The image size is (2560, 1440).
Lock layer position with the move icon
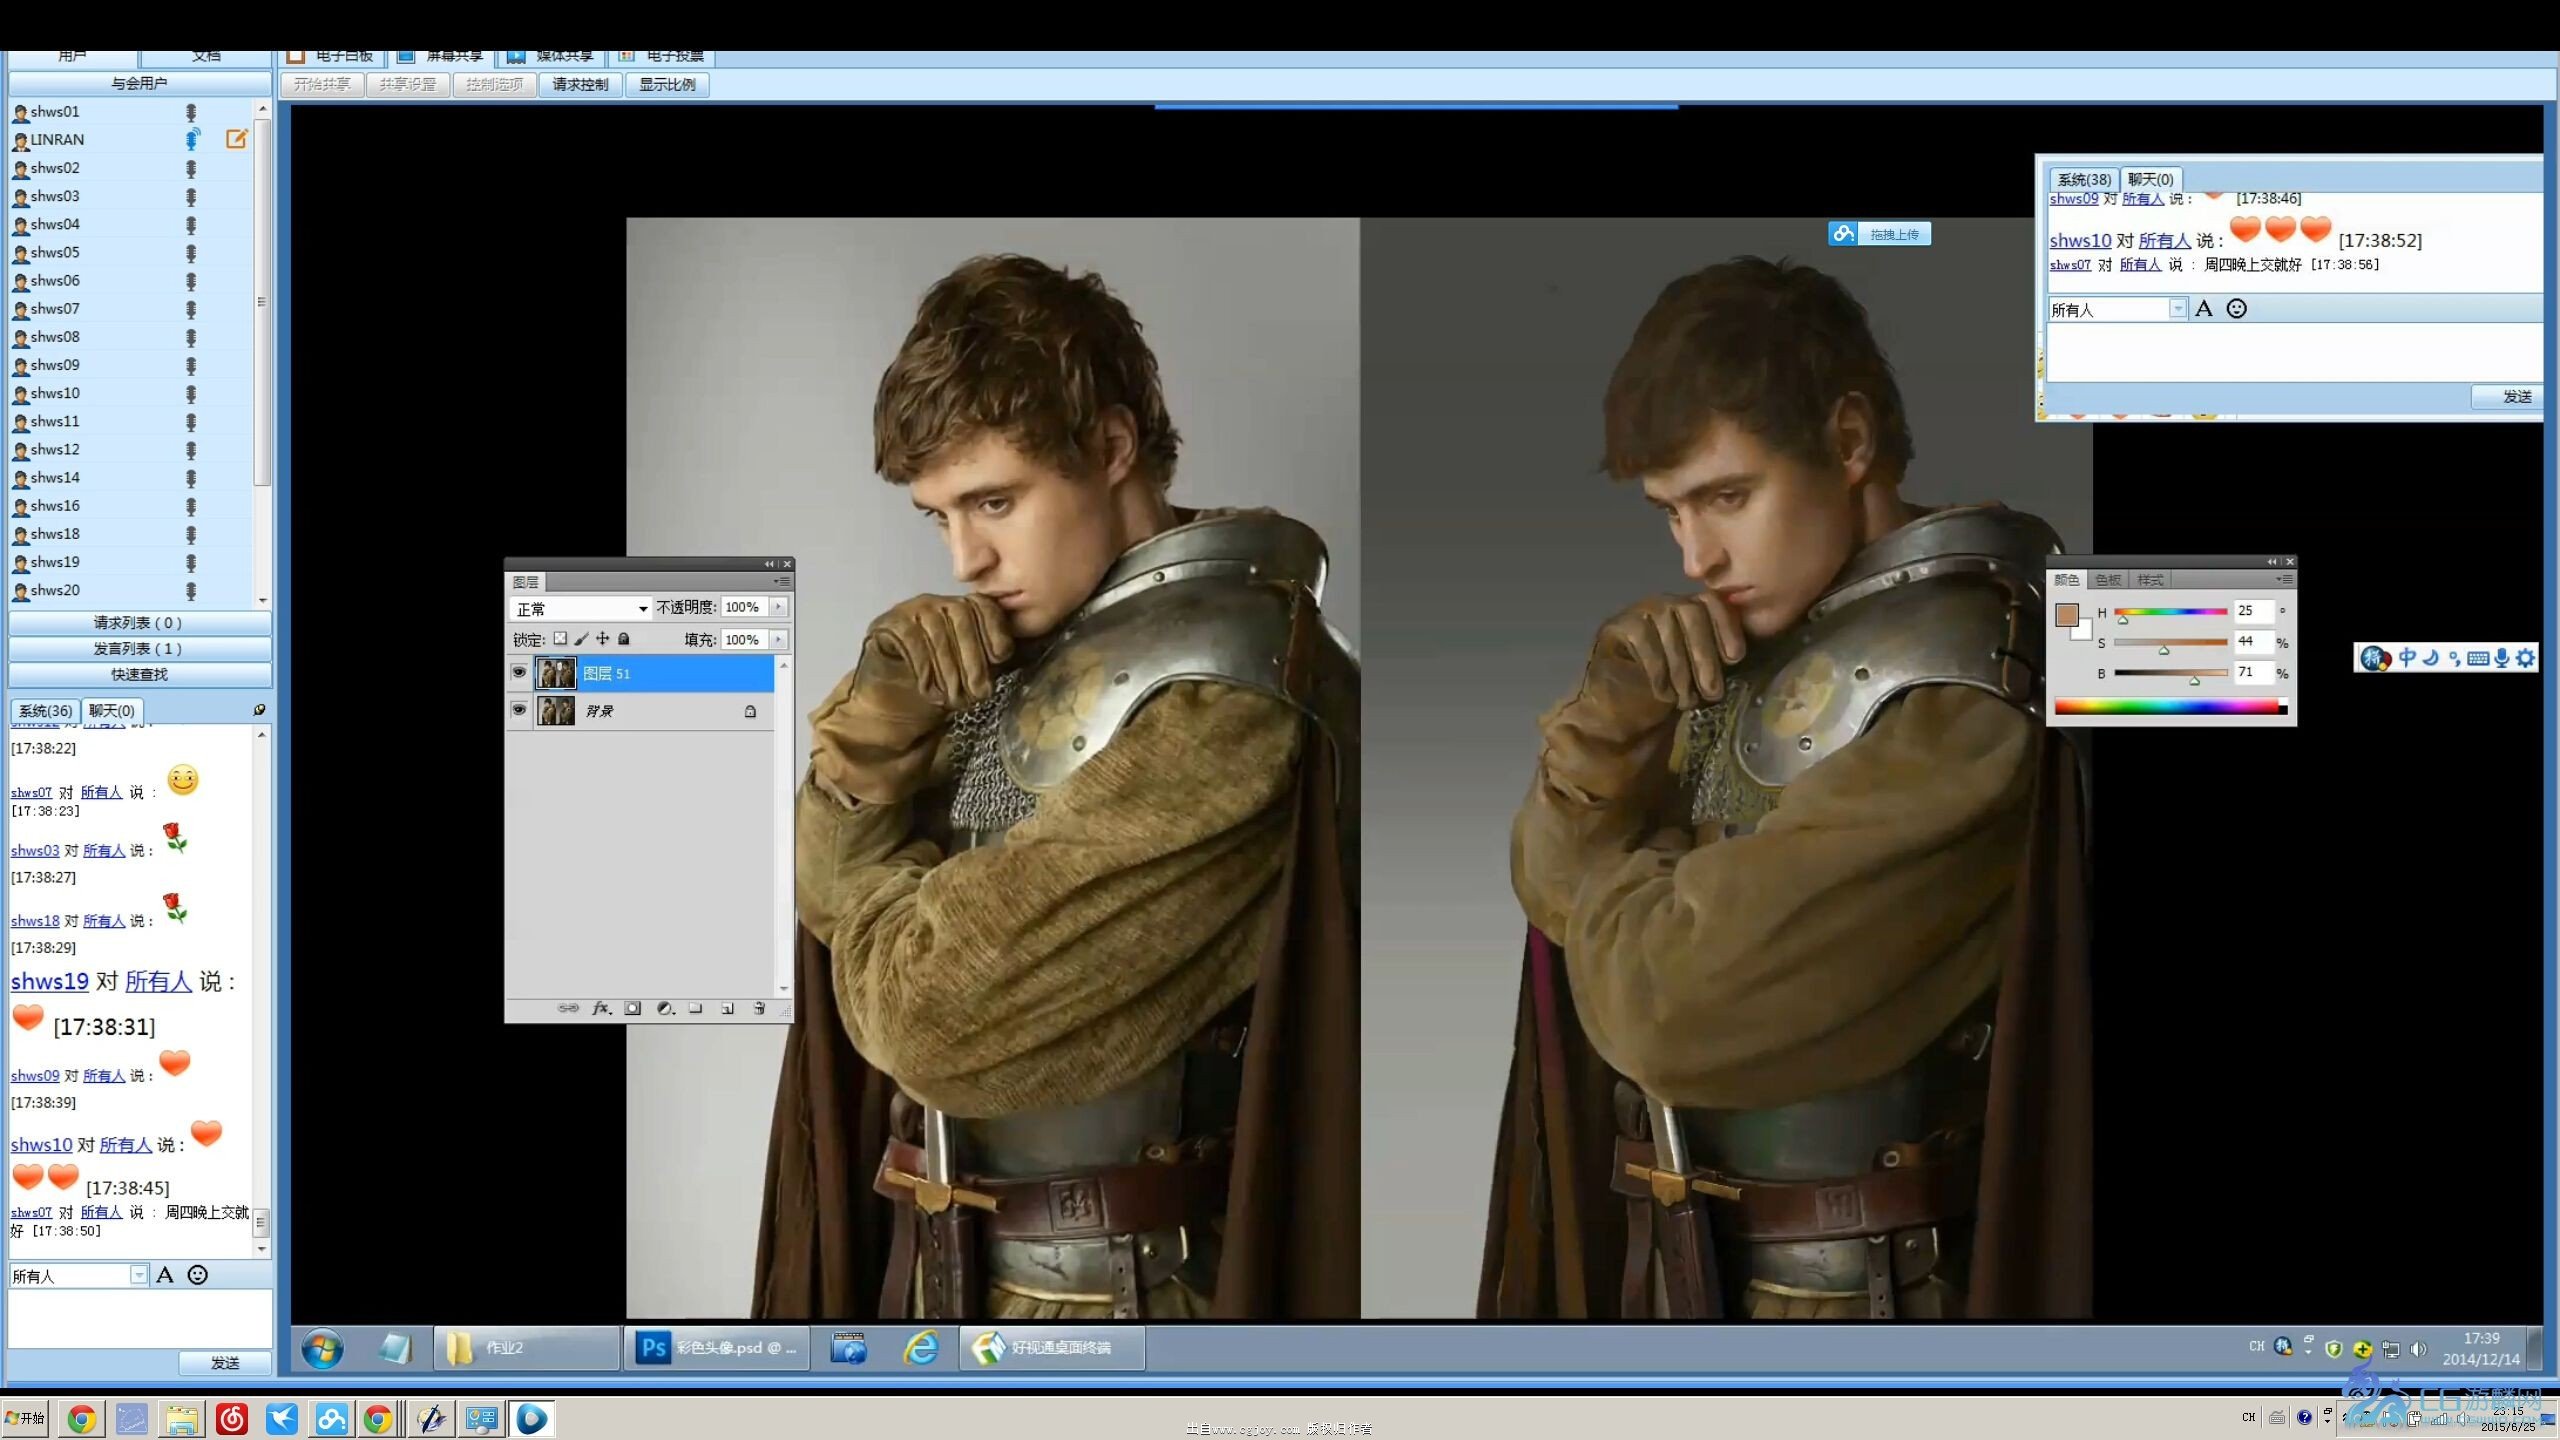603,638
